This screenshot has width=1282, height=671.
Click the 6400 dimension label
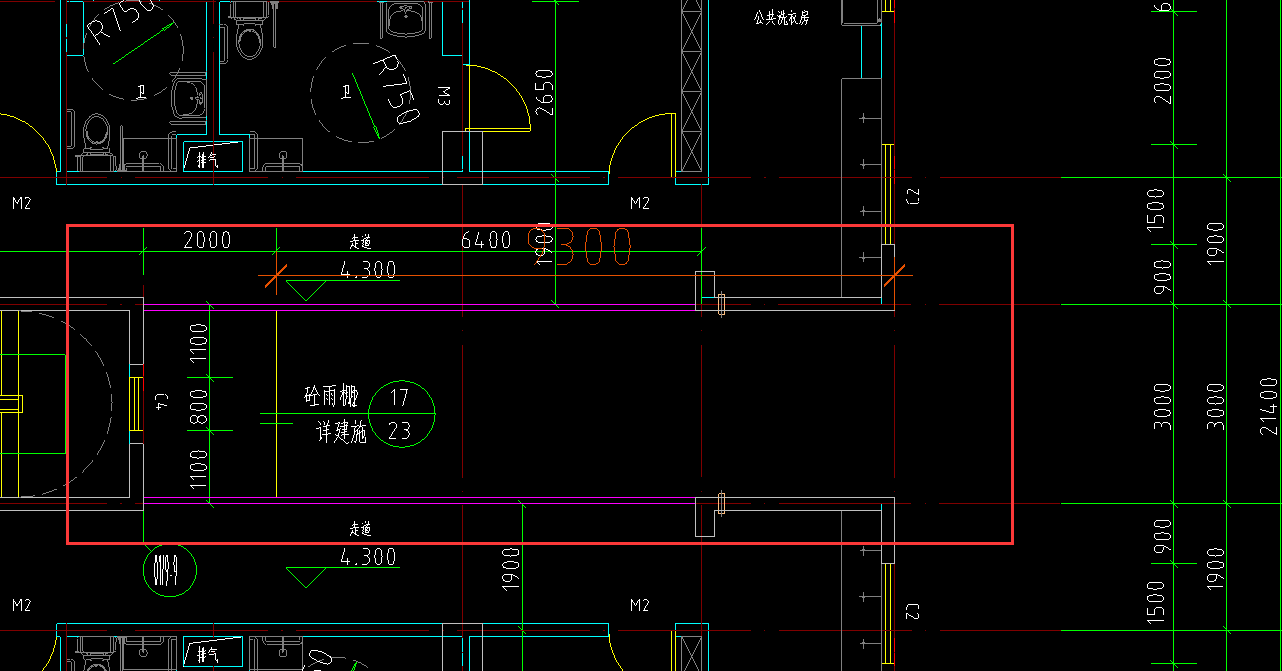(x=486, y=240)
